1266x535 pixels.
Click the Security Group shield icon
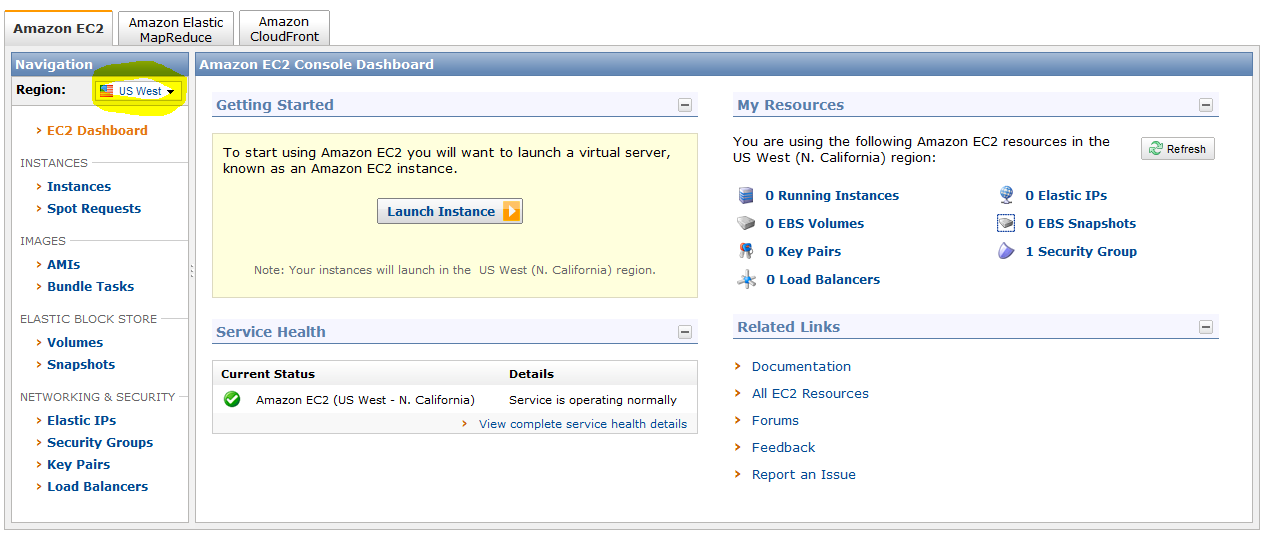(1006, 252)
